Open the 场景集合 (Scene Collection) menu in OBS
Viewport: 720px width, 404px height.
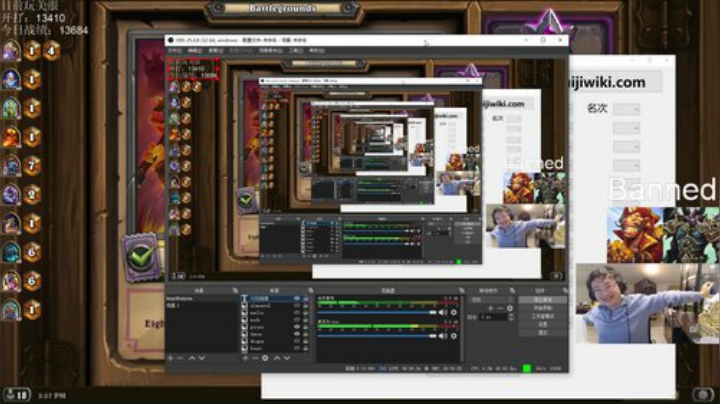[x=270, y=50]
